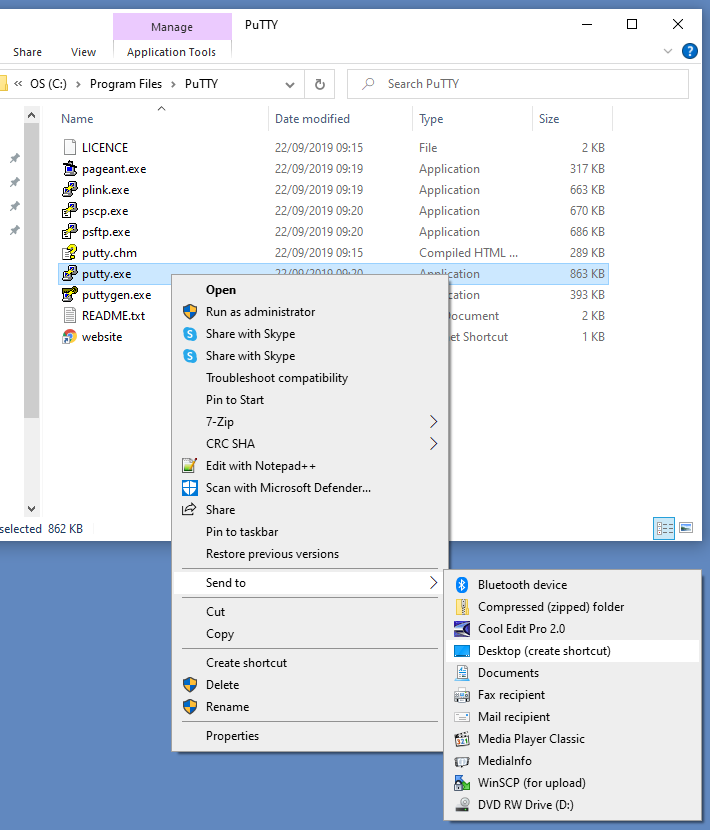Click the Notepad++ icon in context menu

[190, 466]
